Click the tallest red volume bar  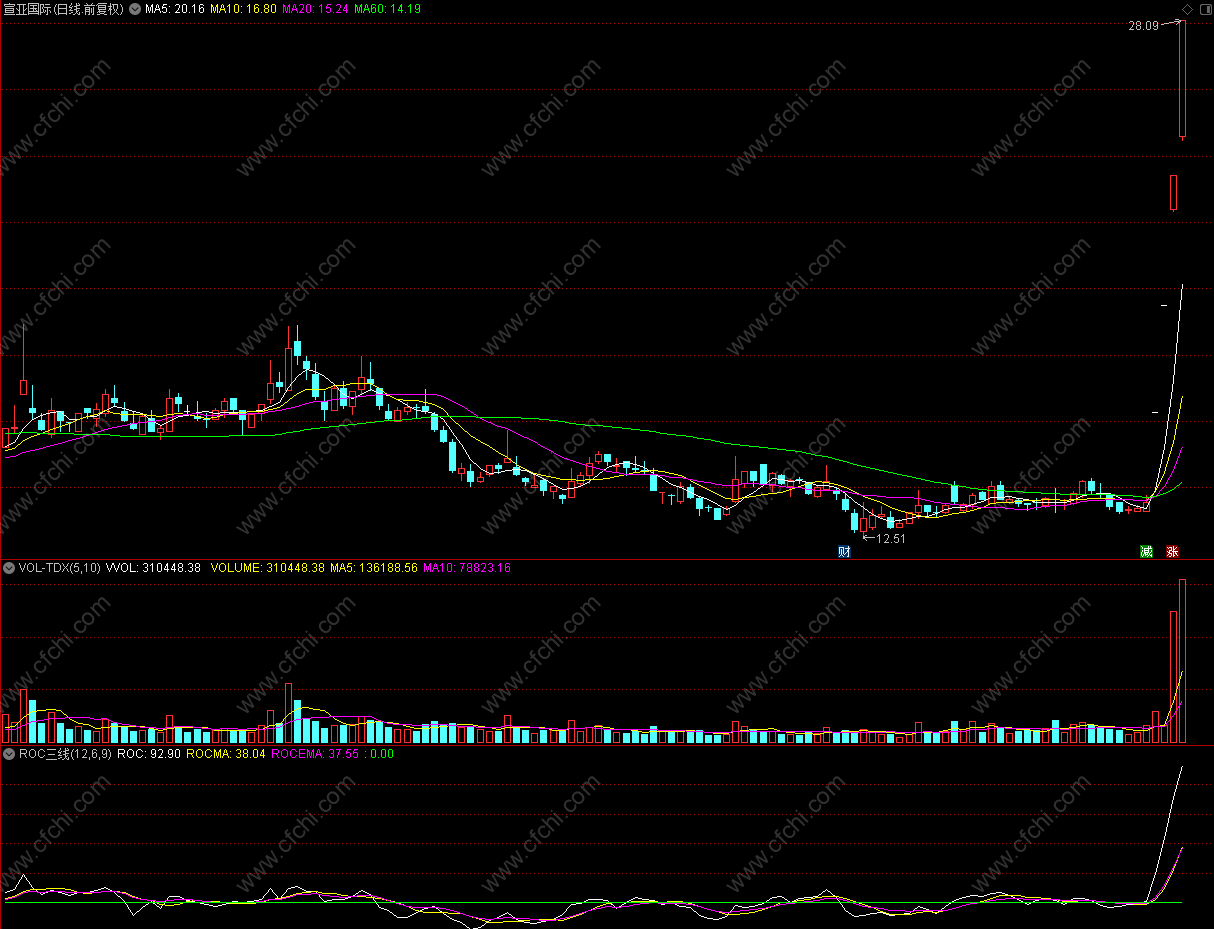[x=1183, y=661]
